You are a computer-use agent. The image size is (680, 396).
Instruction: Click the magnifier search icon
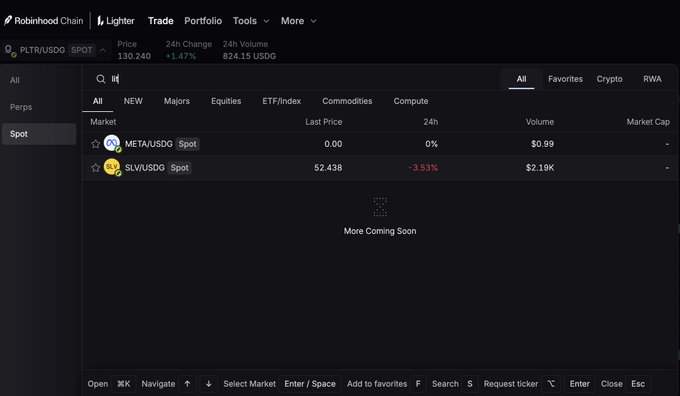click(x=101, y=79)
